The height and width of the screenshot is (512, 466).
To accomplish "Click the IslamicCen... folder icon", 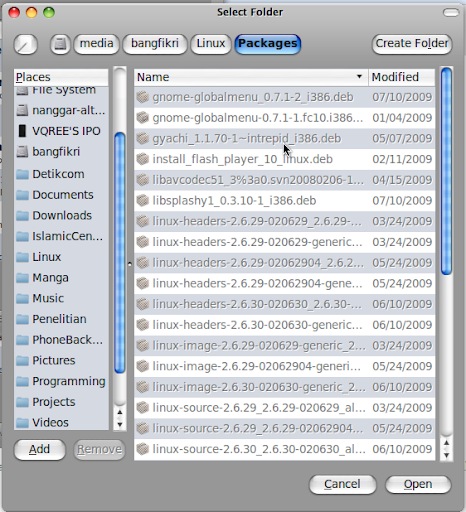I will [22, 236].
